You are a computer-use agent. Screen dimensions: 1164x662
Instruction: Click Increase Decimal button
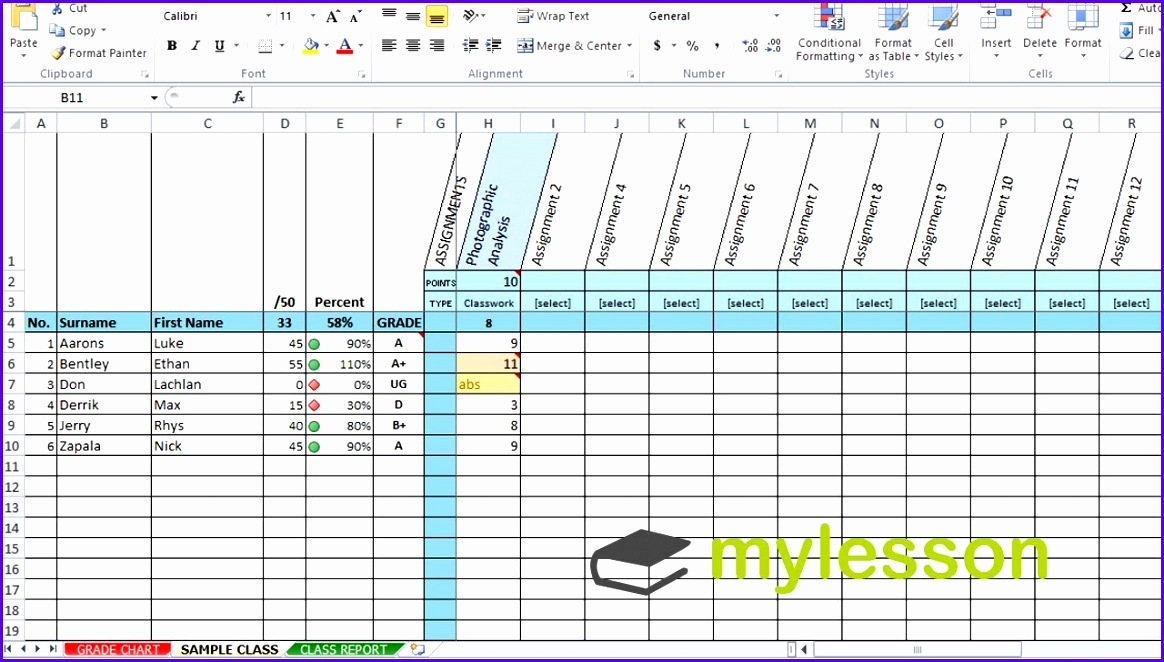751,46
